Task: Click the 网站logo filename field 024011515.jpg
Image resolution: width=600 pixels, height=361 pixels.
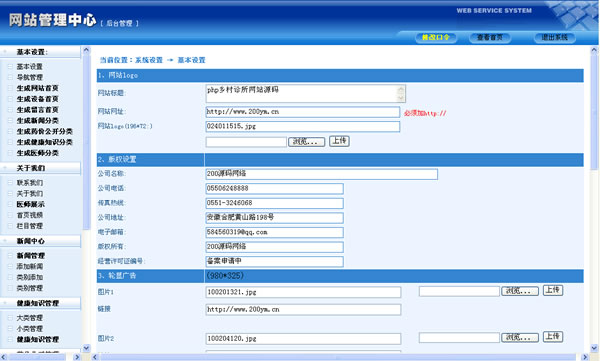Action: [x=303, y=126]
